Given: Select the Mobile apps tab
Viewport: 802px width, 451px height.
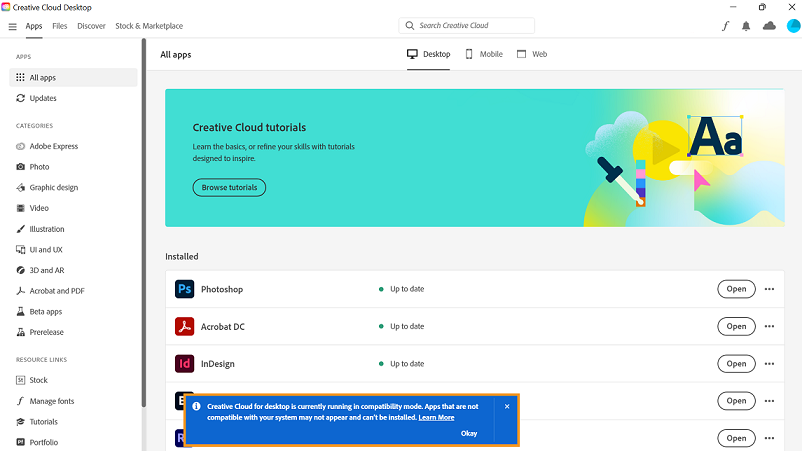Looking at the screenshot, I should coord(484,54).
